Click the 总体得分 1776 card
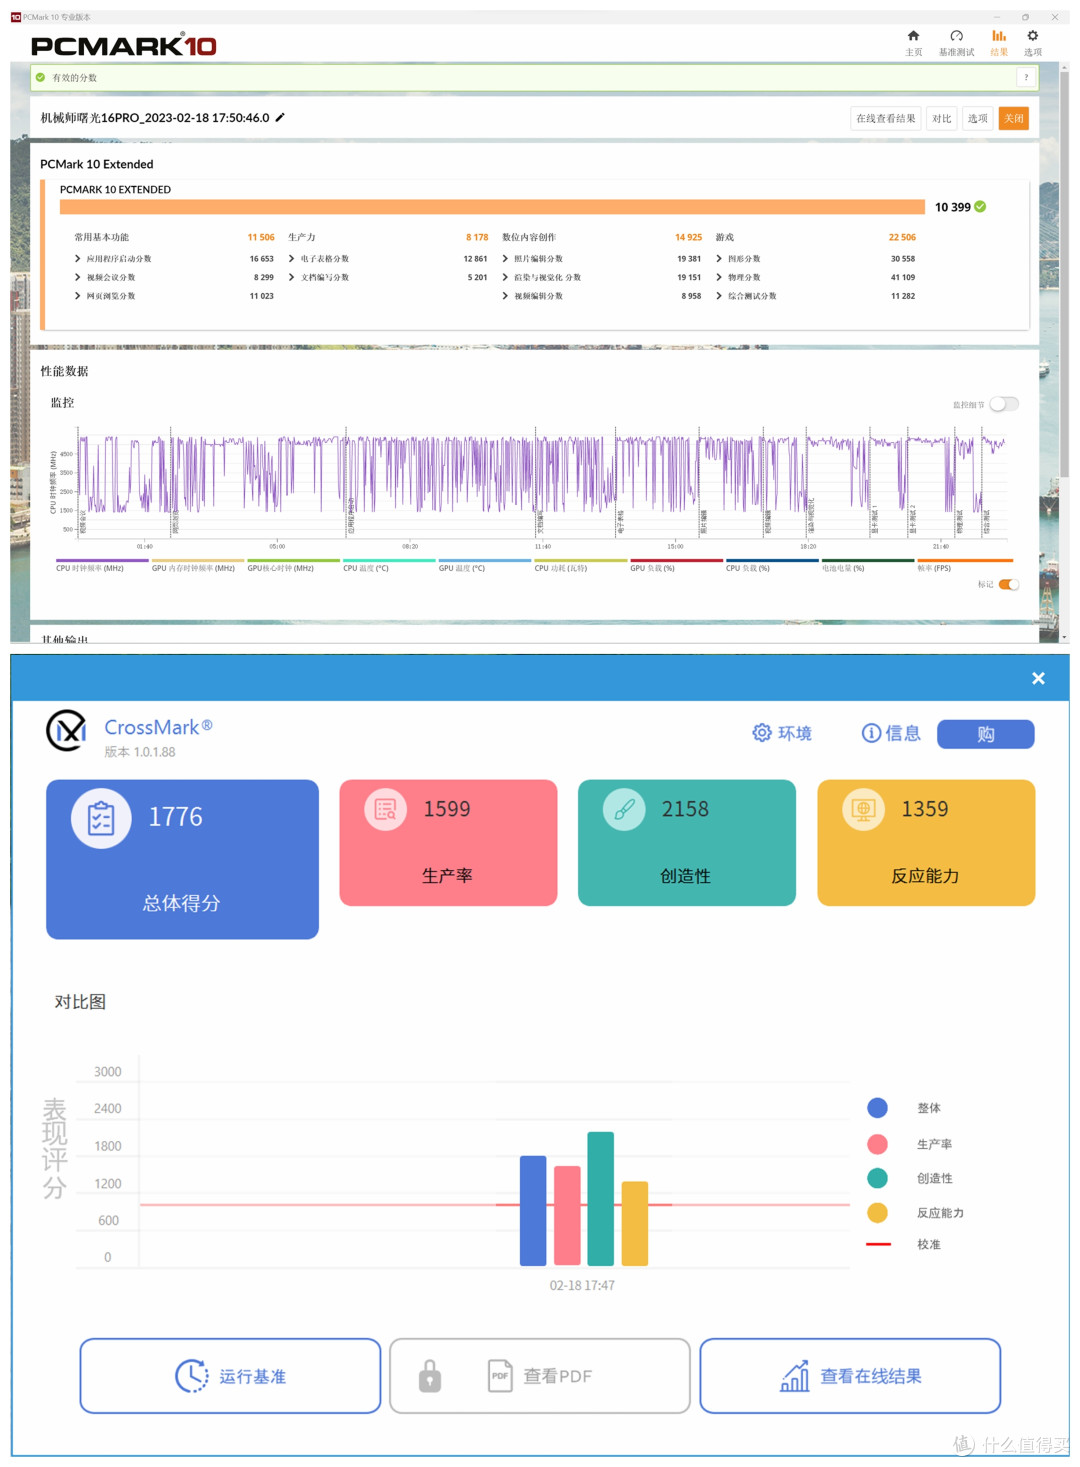1080x1467 pixels. click(x=182, y=859)
